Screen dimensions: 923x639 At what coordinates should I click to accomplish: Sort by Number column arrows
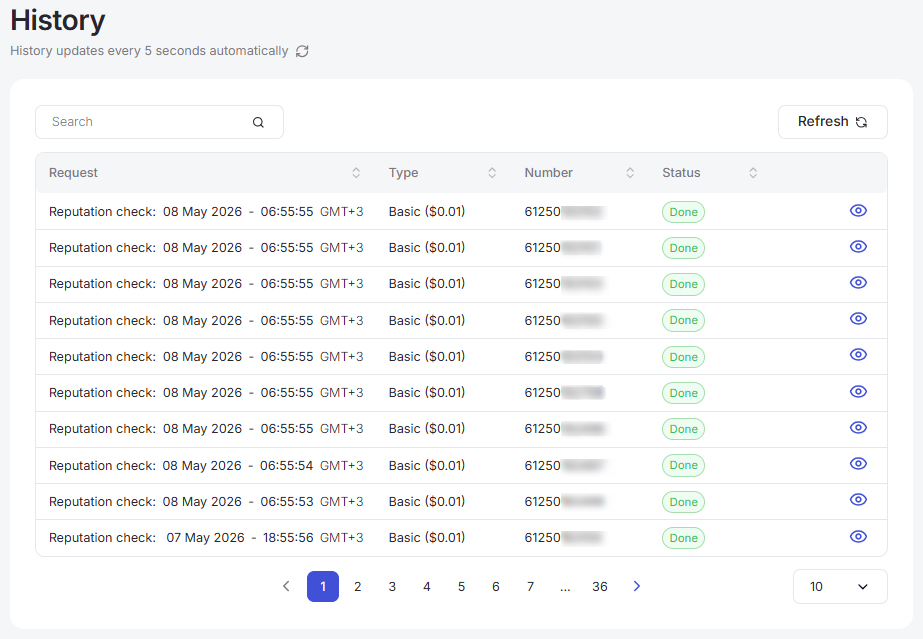pyautogui.click(x=630, y=173)
